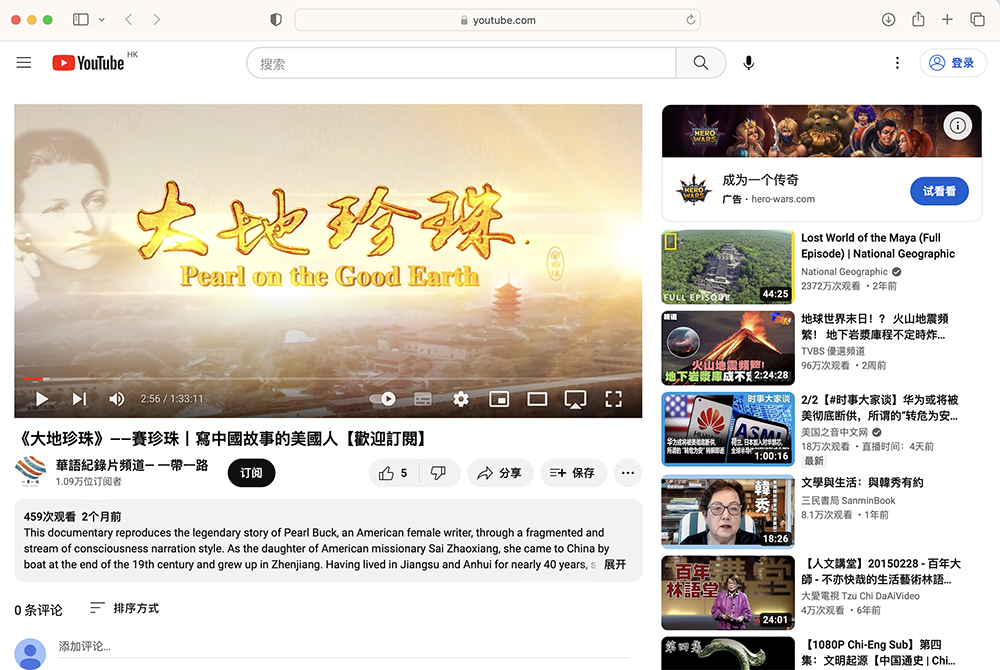Image resolution: width=1000 pixels, height=670 pixels.
Task: Open the 人文講堂 20150228 video title
Action: click(x=881, y=571)
